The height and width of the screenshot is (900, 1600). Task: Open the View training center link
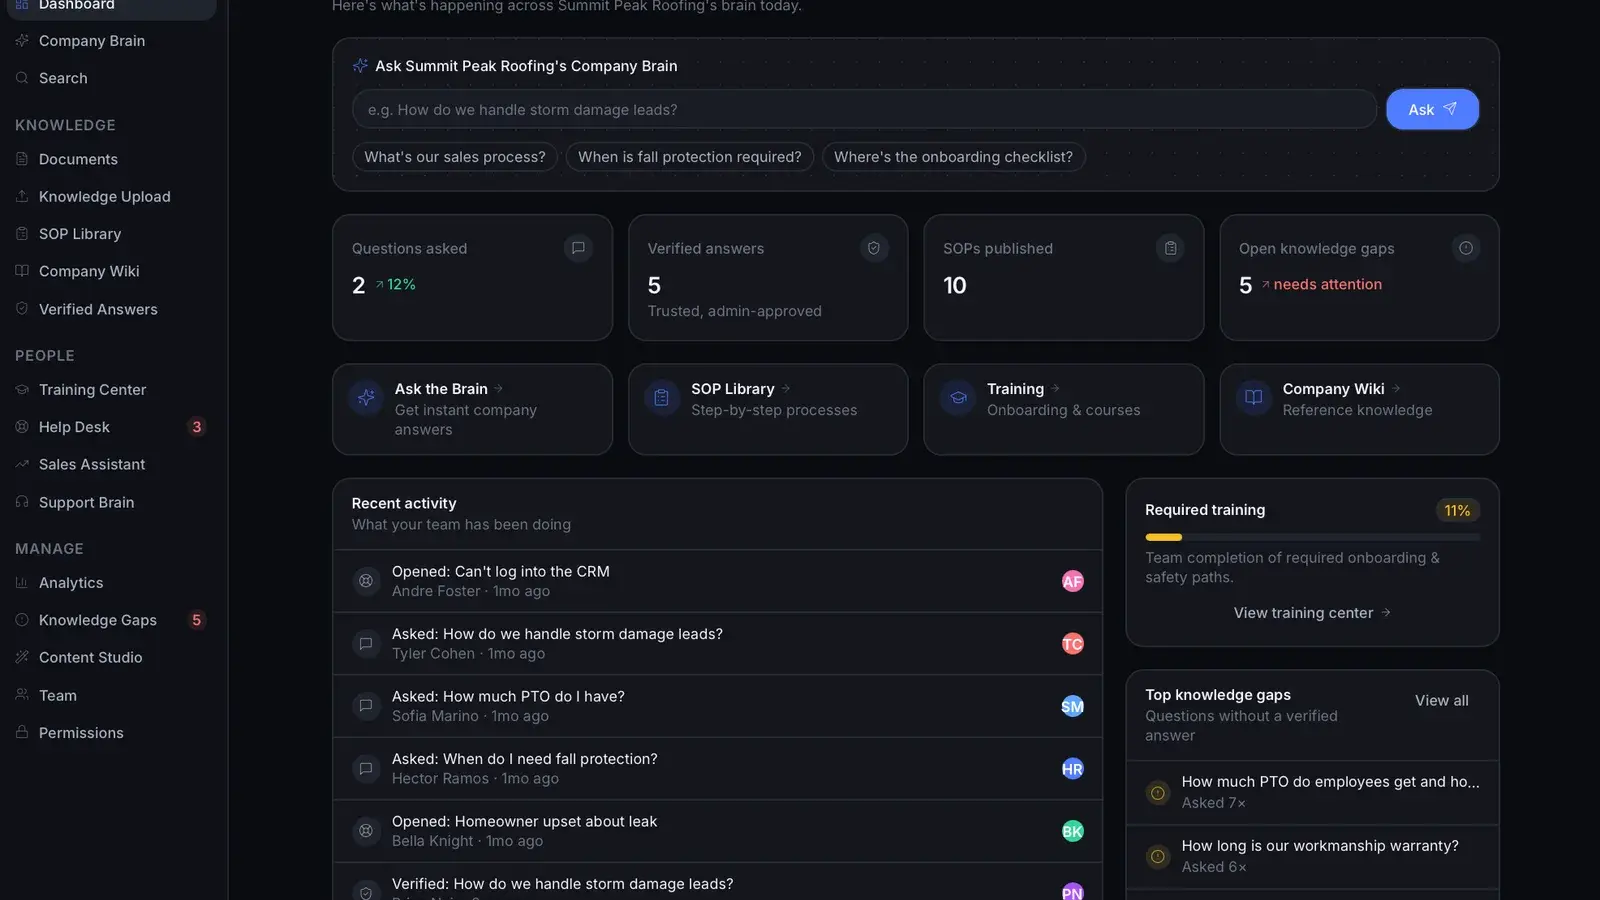1312,613
